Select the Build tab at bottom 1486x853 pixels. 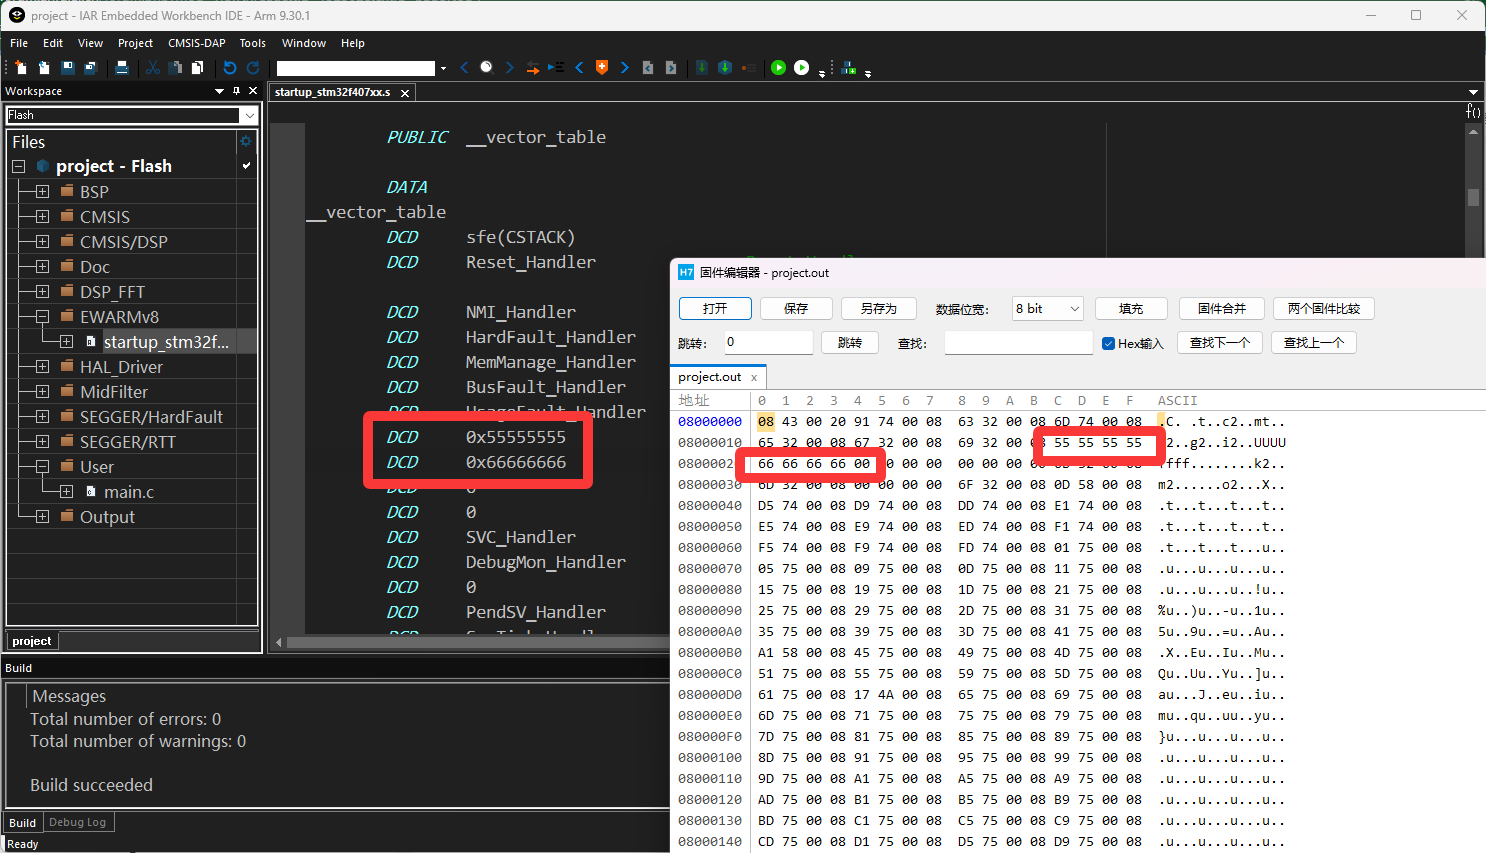(22, 822)
